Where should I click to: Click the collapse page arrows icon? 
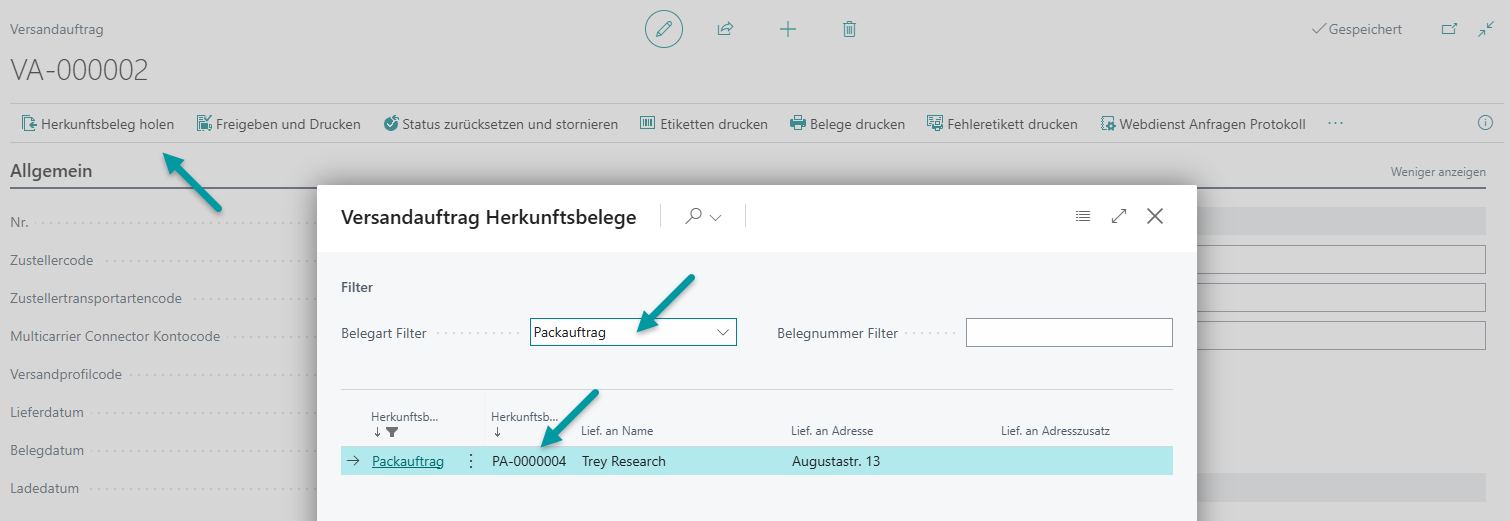1486,29
